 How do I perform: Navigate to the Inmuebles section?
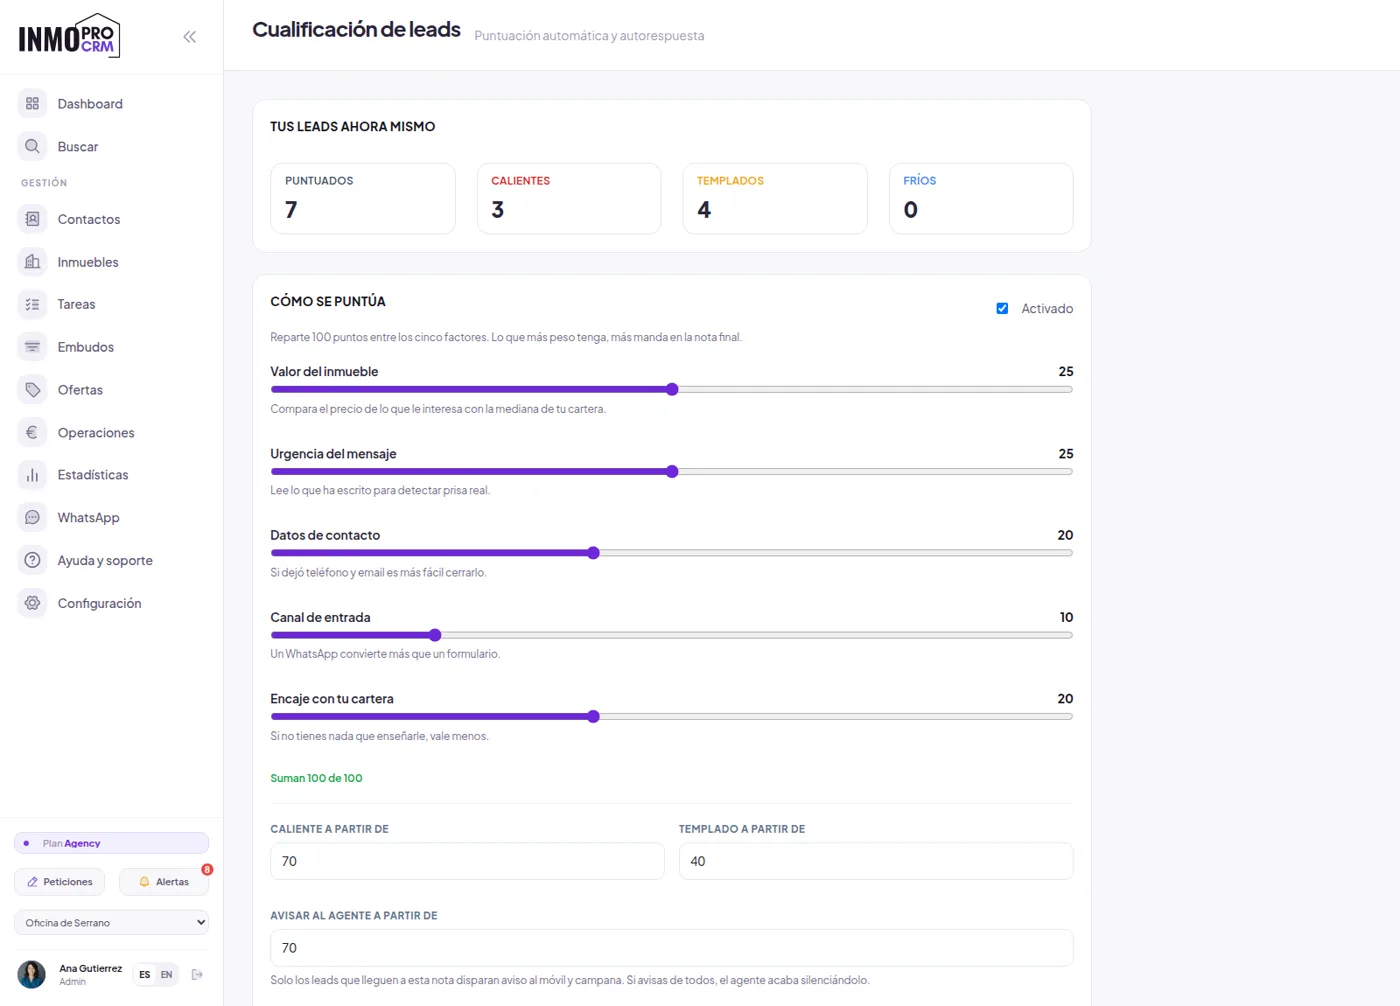point(88,262)
